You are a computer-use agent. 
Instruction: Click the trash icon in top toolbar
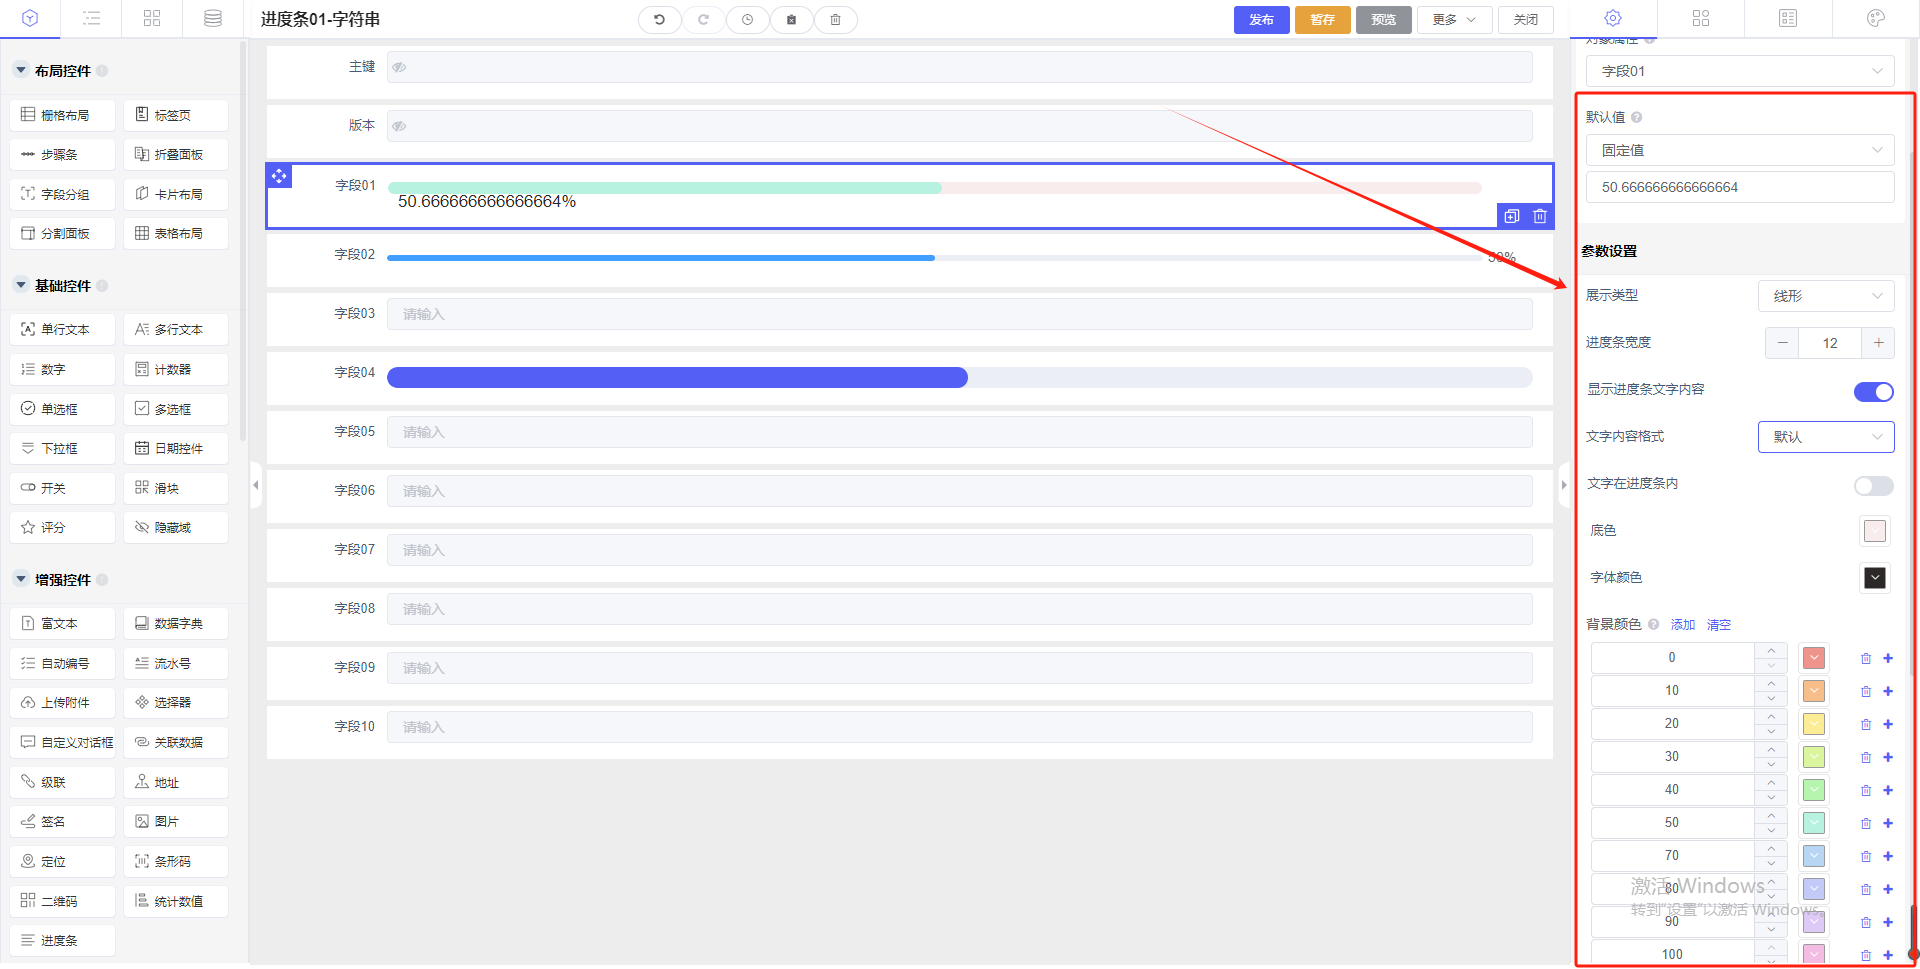click(835, 20)
